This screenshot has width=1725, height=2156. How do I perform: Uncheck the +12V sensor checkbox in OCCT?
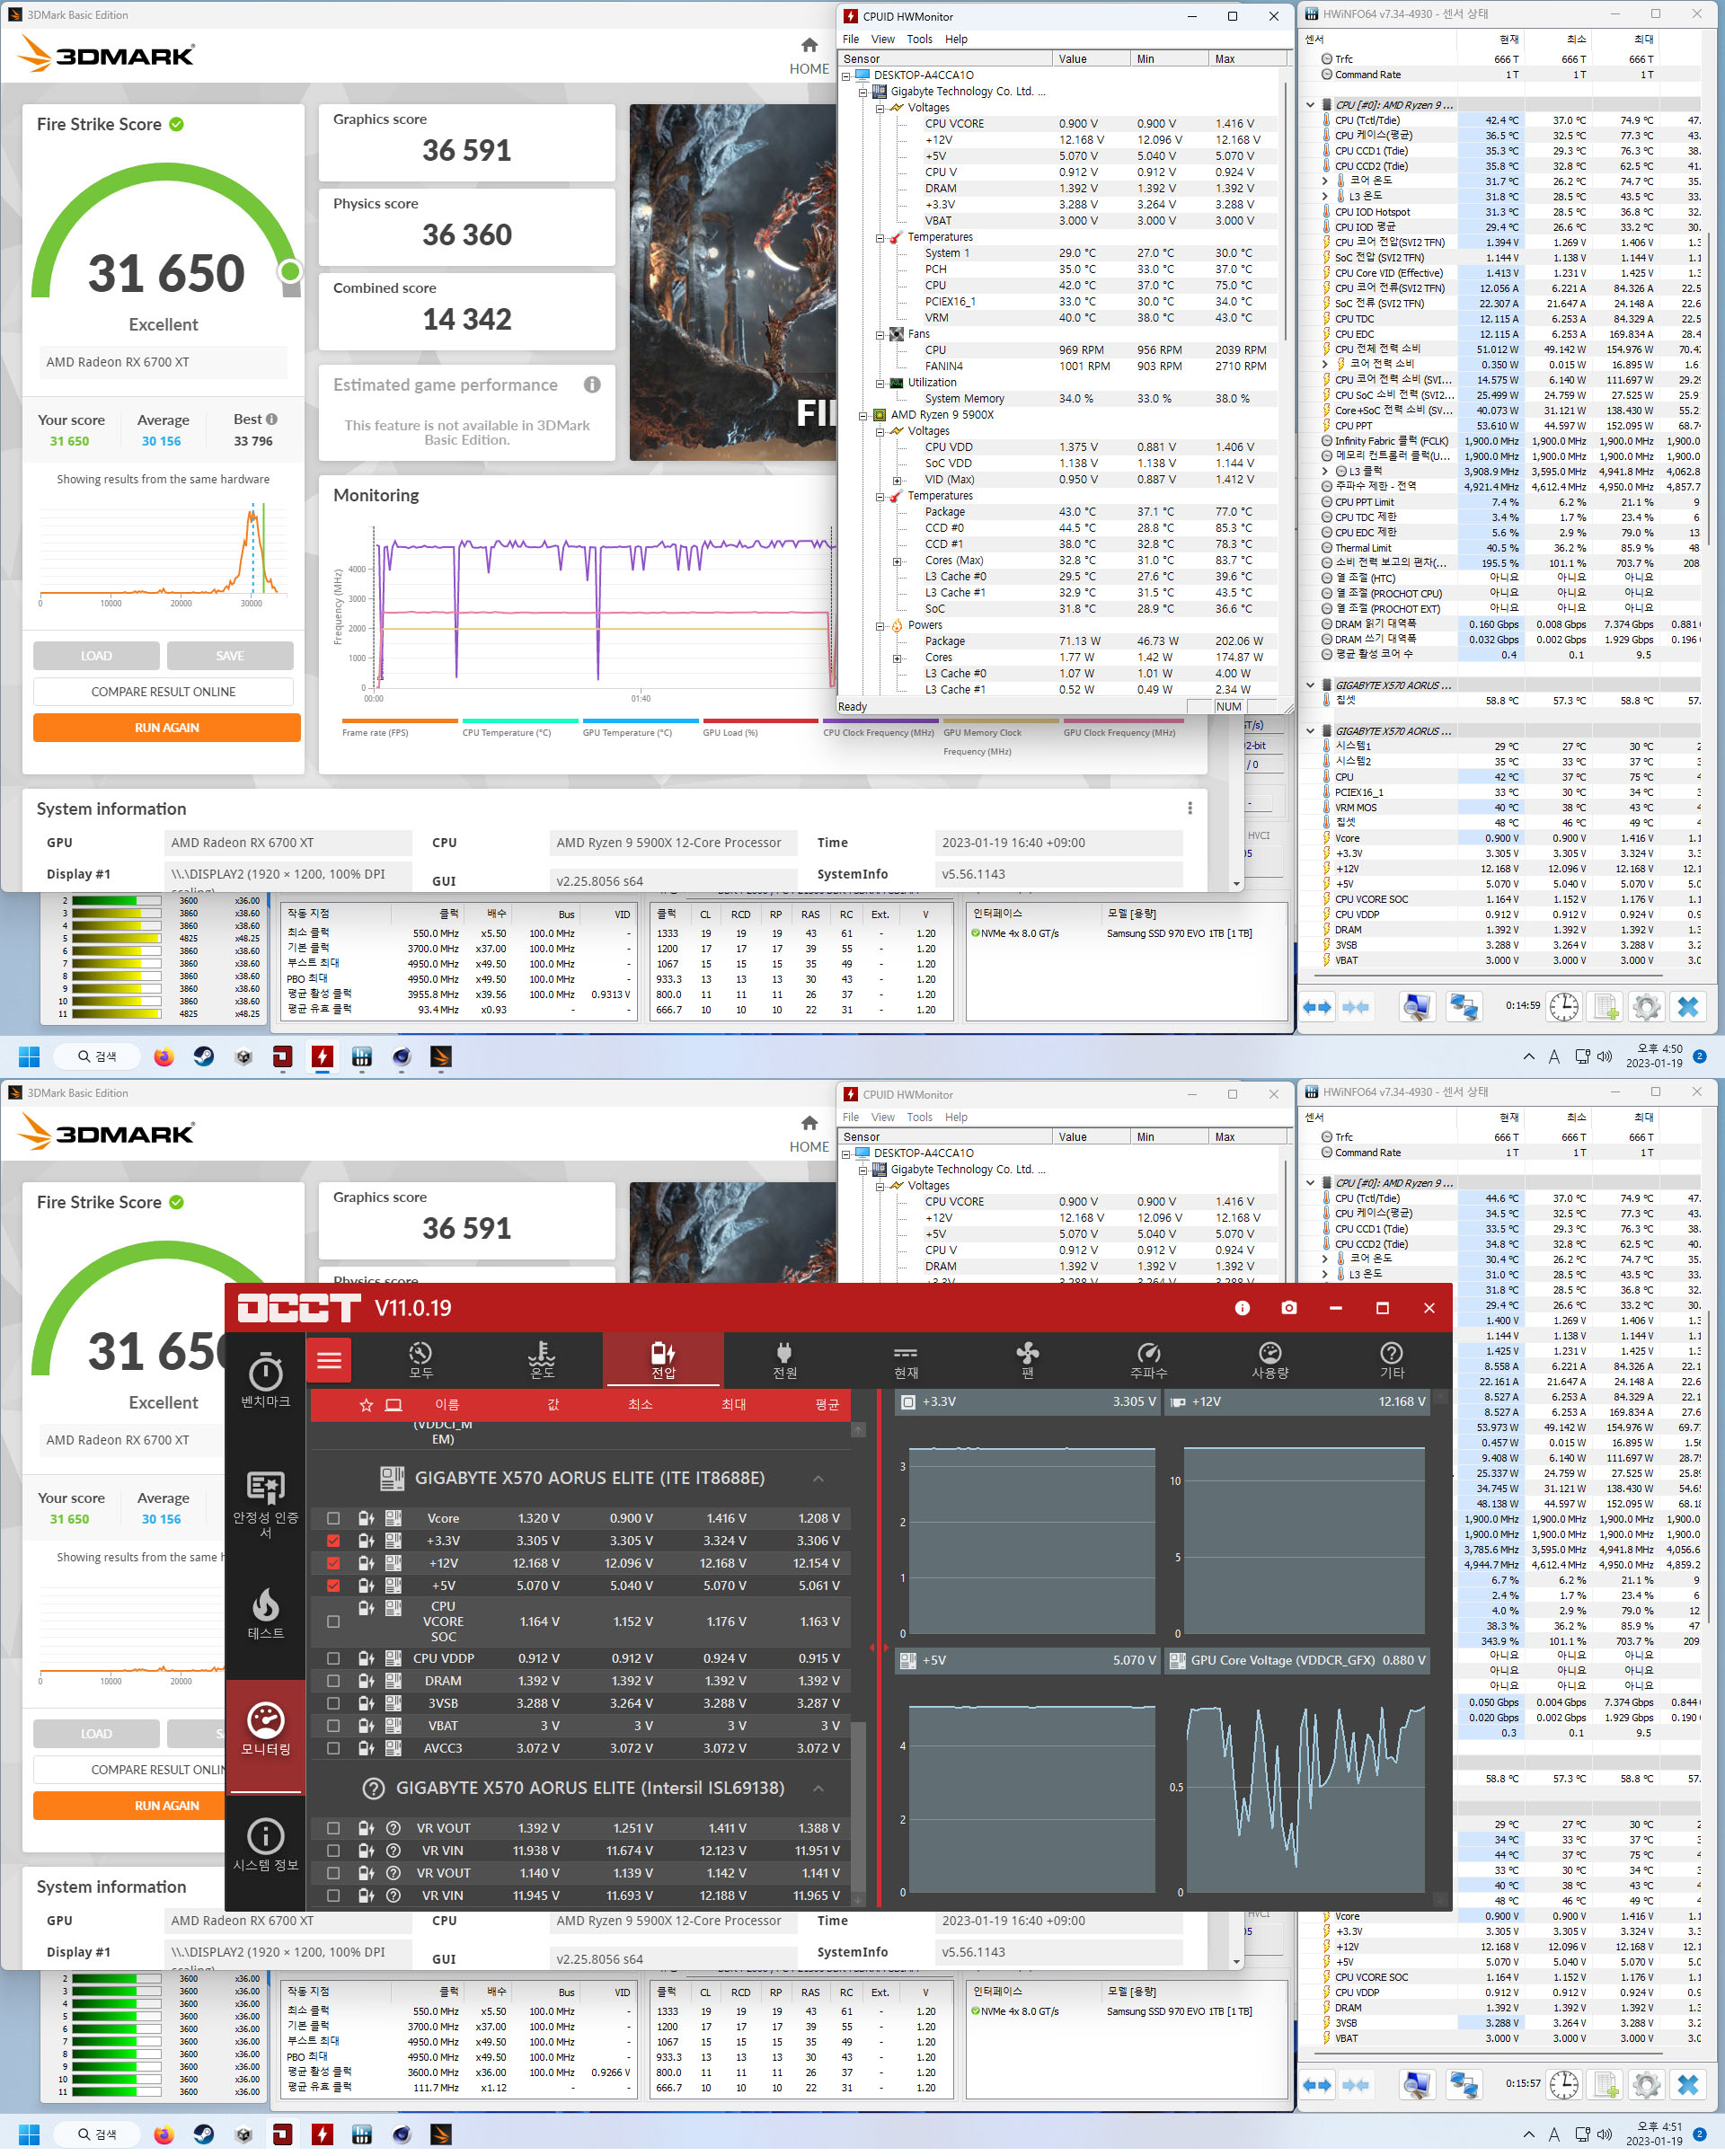click(x=334, y=1563)
